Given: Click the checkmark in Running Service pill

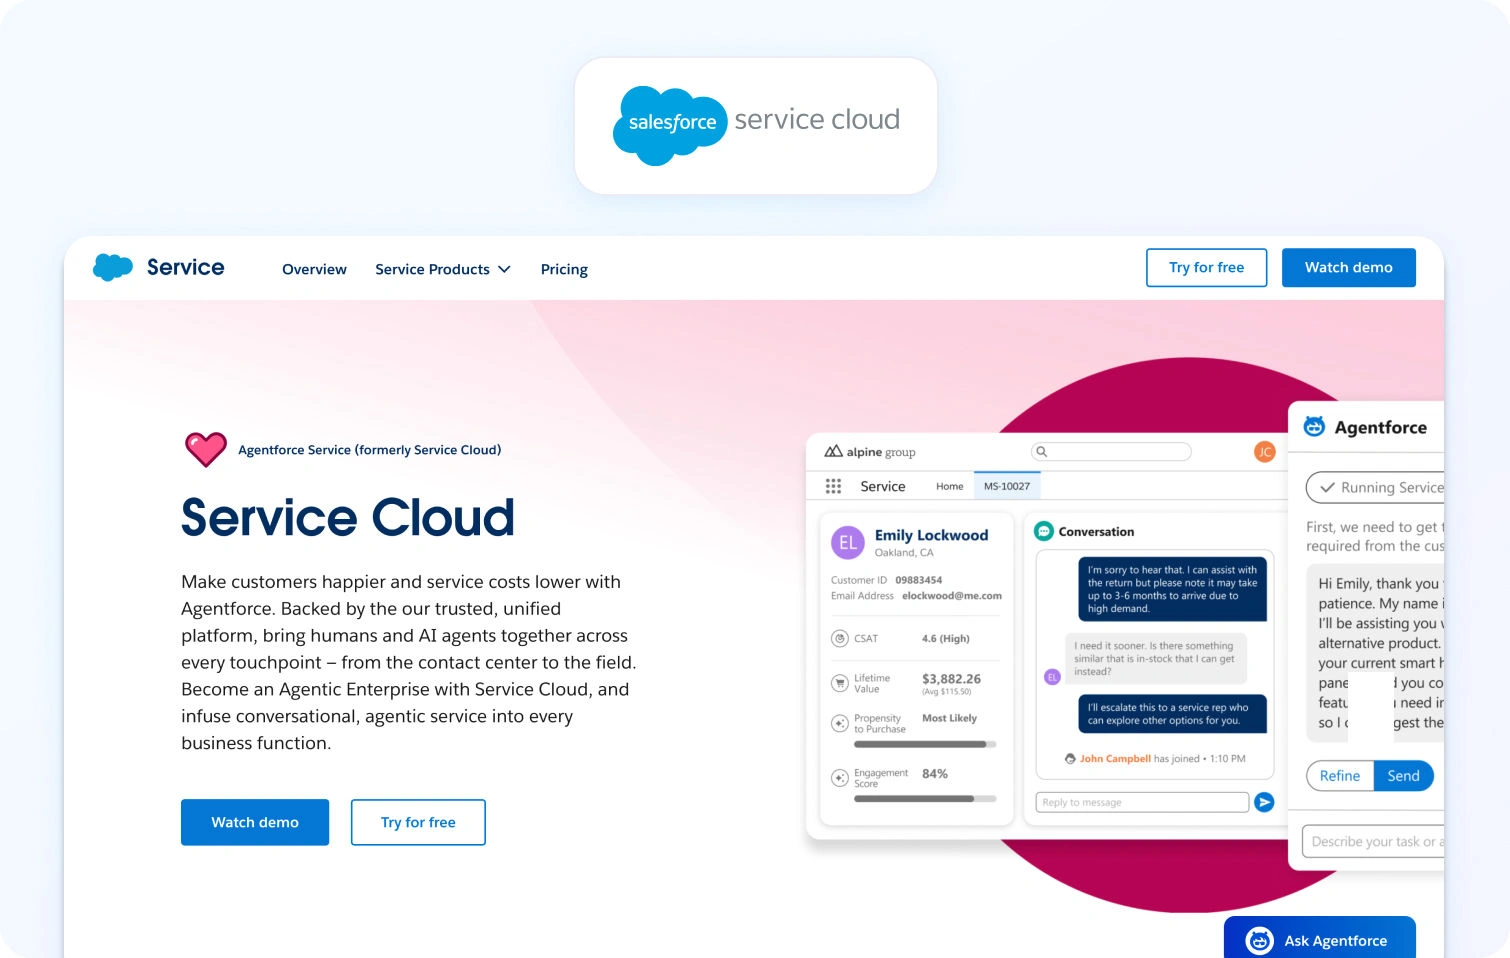Looking at the screenshot, I should click(1327, 488).
